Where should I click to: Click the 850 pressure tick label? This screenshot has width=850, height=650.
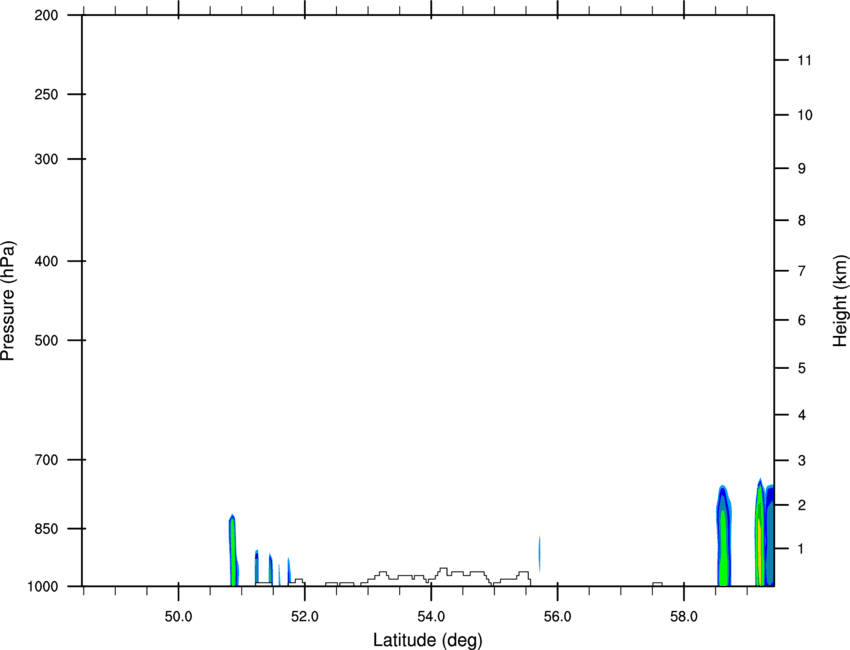pos(46,529)
